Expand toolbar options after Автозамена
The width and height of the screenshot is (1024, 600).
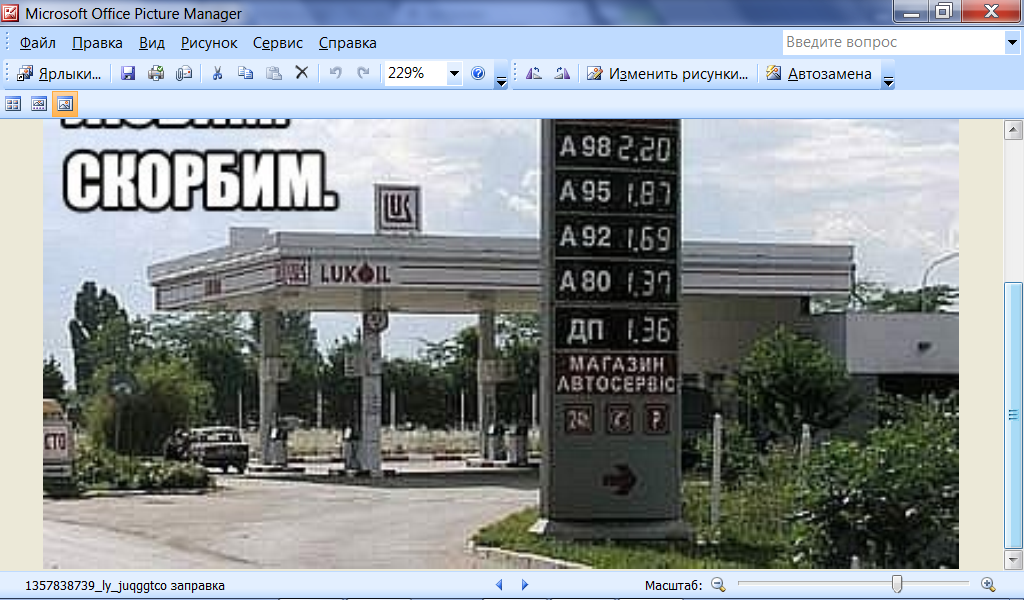click(x=888, y=78)
